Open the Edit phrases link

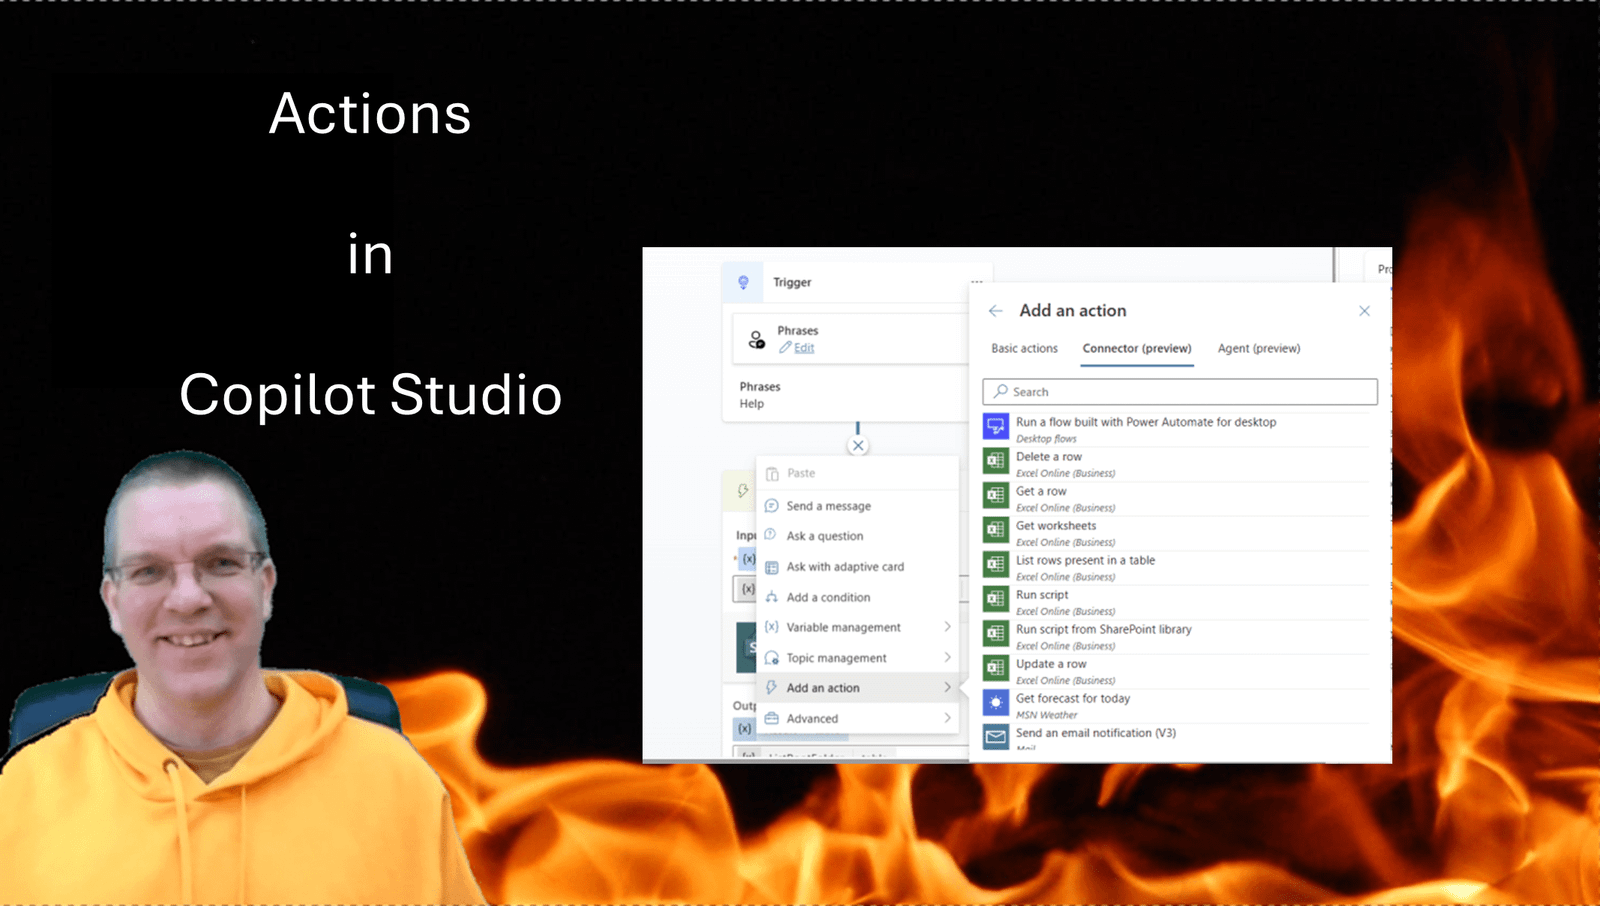pyautogui.click(x=804, y=348)
